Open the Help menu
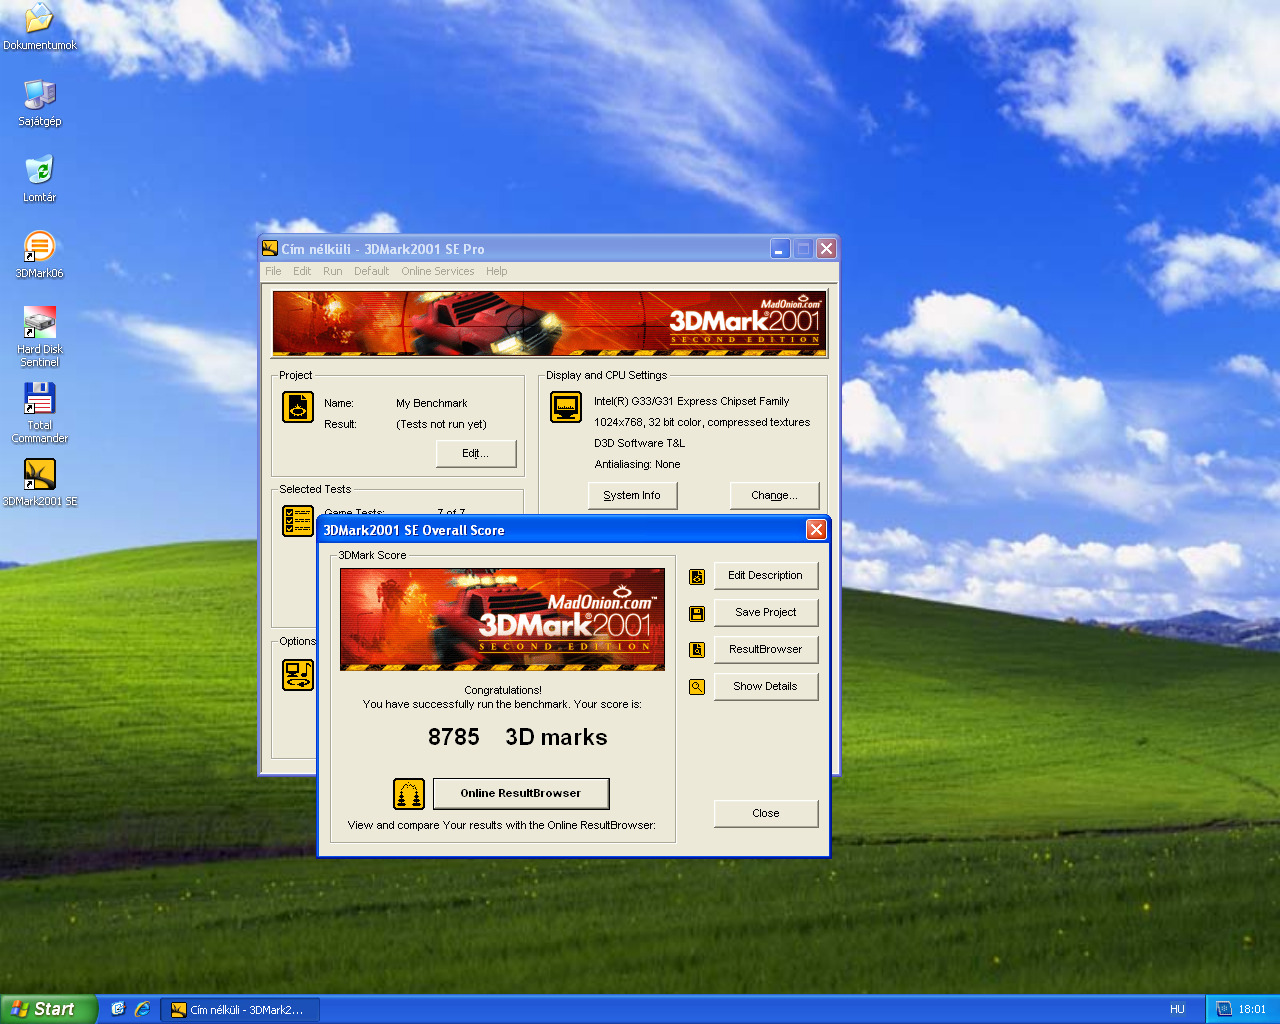Screen dimensions: 1280x1024 [x=496, y=271]
